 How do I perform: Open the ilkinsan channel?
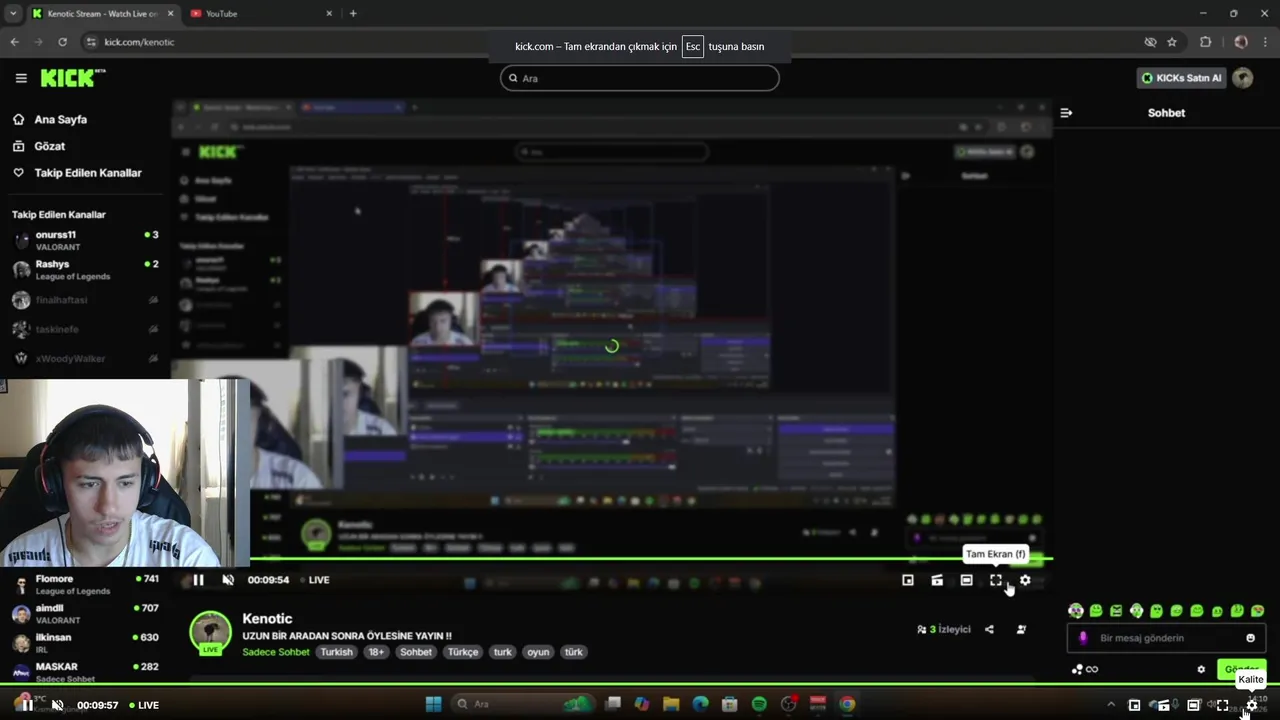(85, 643)
